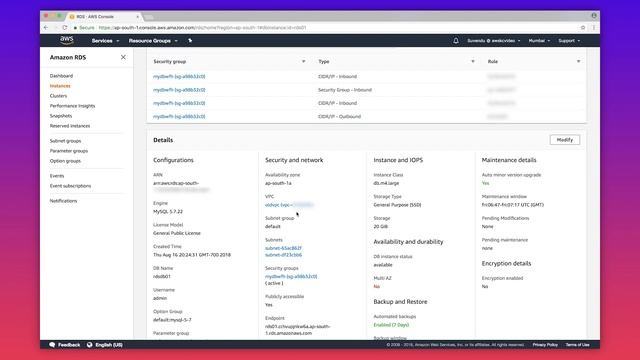
Task: Bookmark page with star icon
Action: [583, 28]
